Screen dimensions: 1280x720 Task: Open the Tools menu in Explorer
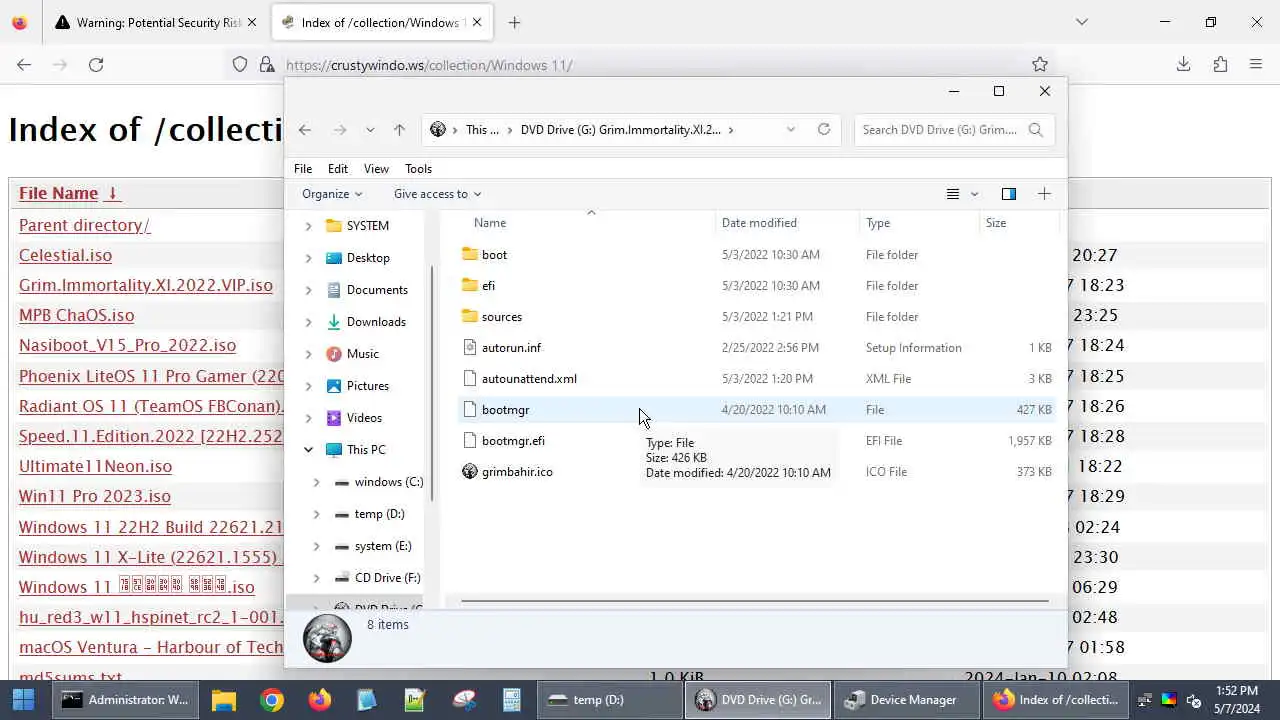(x=418, y=168)
